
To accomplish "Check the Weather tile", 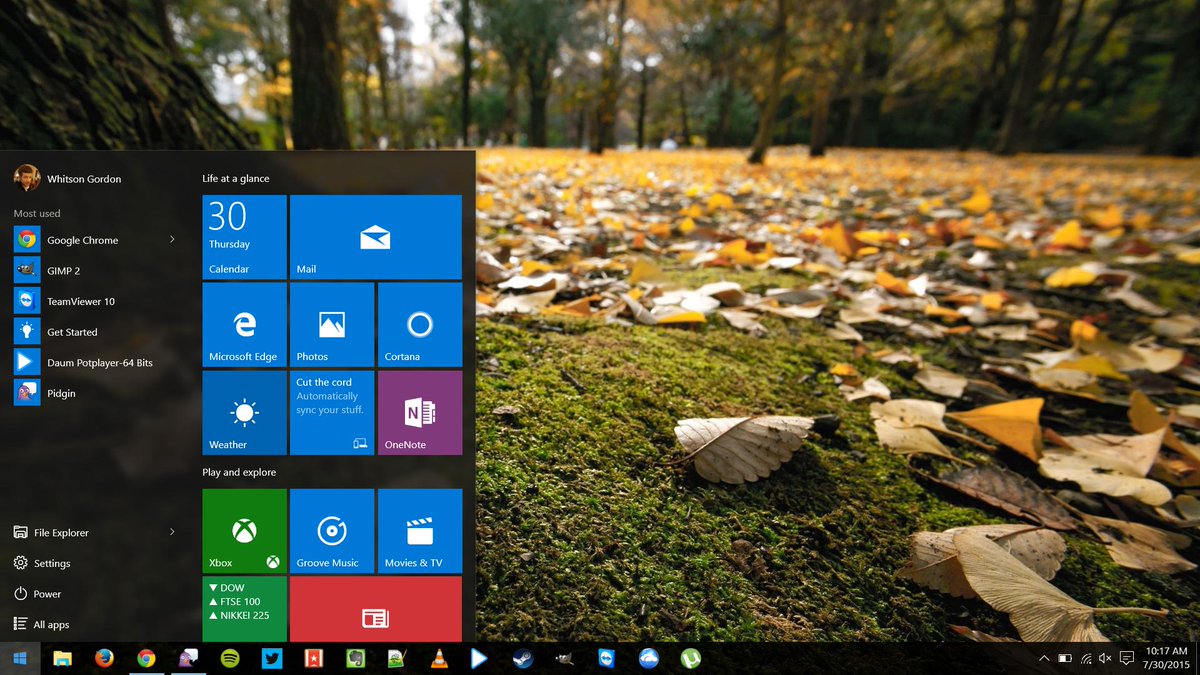I will point(243,412).
